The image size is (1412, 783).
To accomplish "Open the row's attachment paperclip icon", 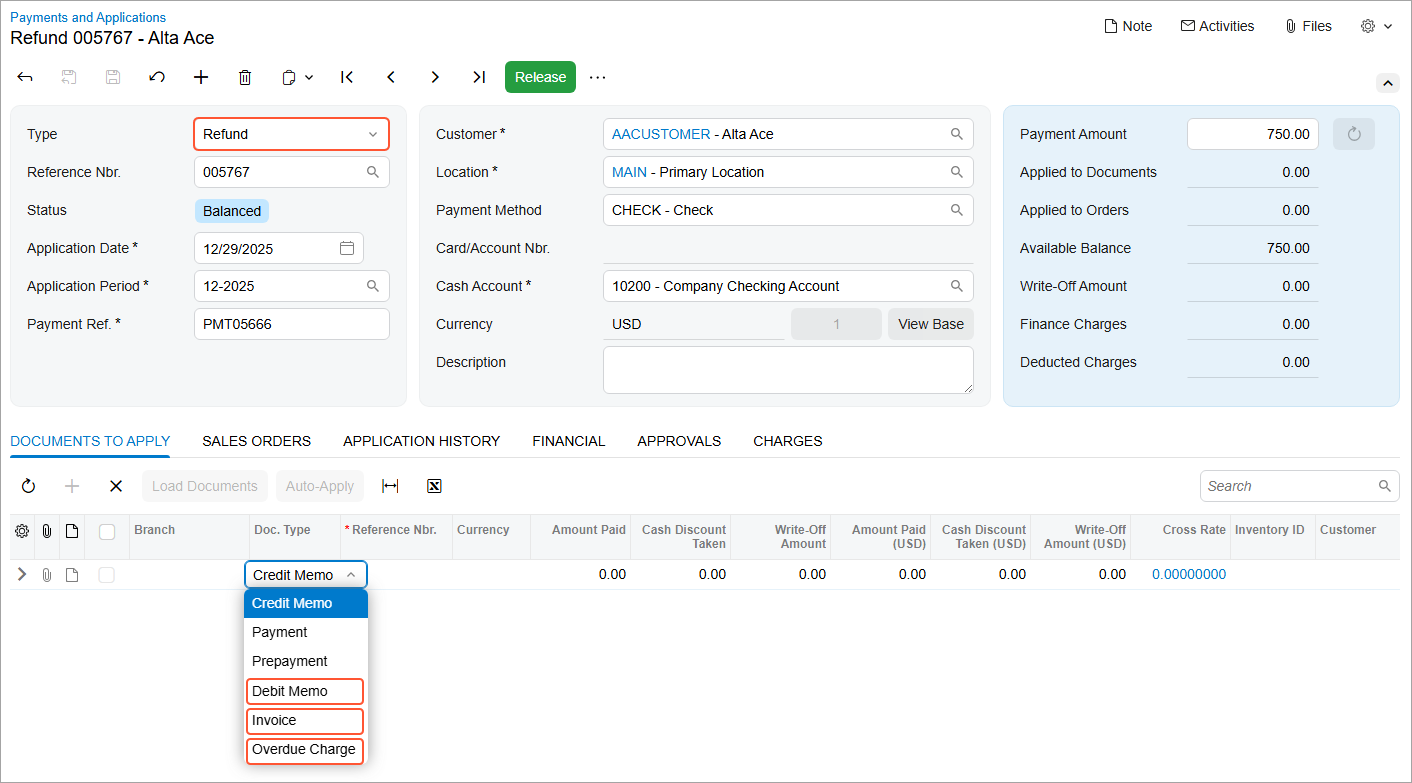I will 47,575.
